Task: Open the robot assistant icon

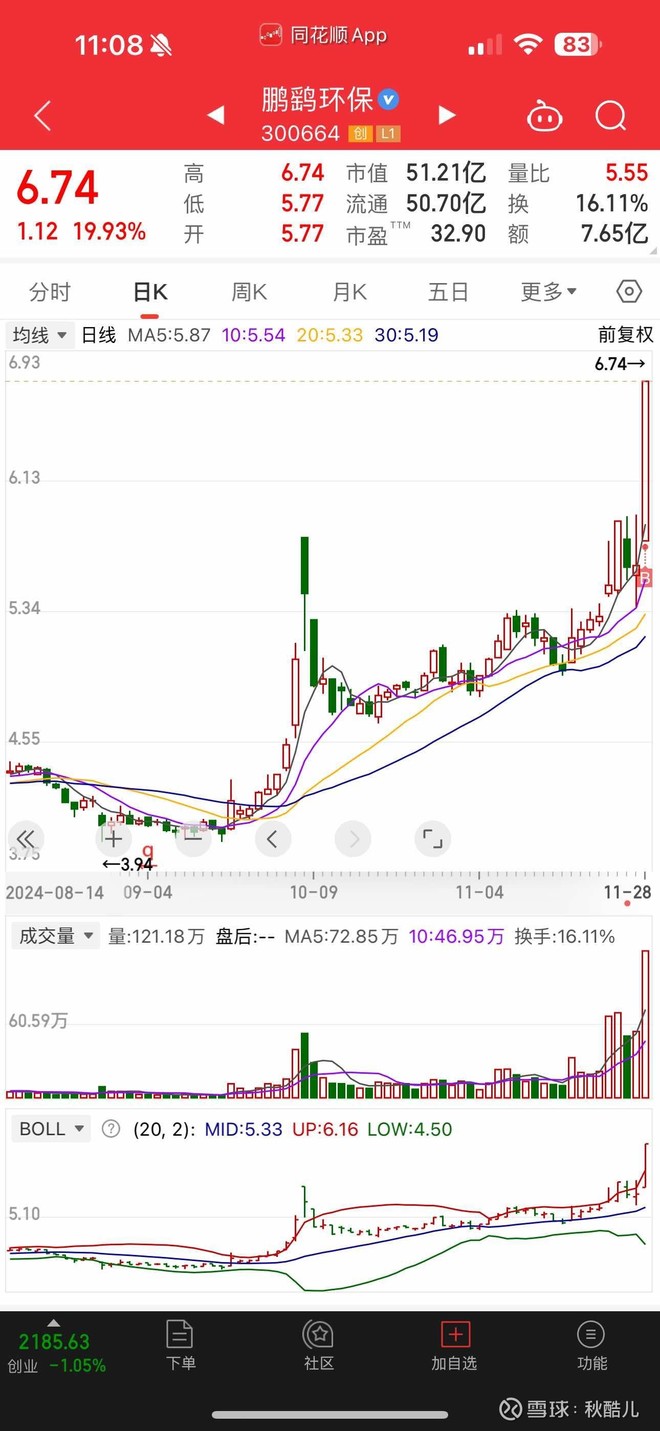Action: coord(545,116)
